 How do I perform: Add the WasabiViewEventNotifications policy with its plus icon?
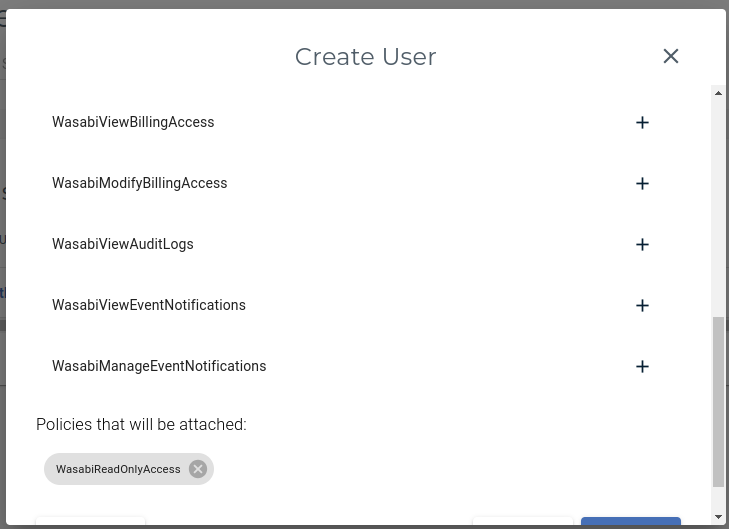tap(642, 305)
